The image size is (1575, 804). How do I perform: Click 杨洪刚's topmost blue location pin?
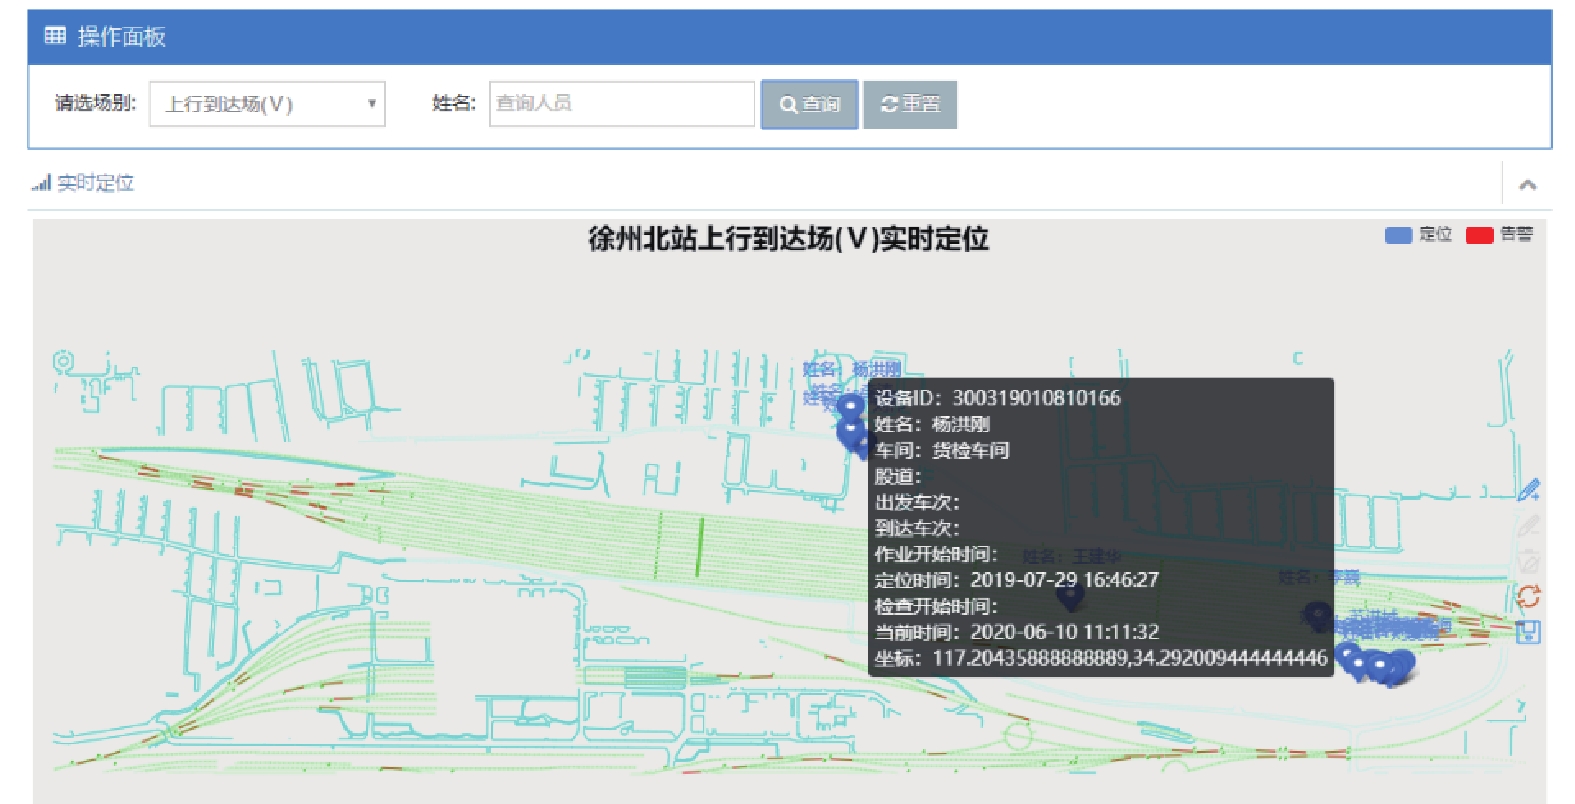pyautogui.click(x=850, y=406)
